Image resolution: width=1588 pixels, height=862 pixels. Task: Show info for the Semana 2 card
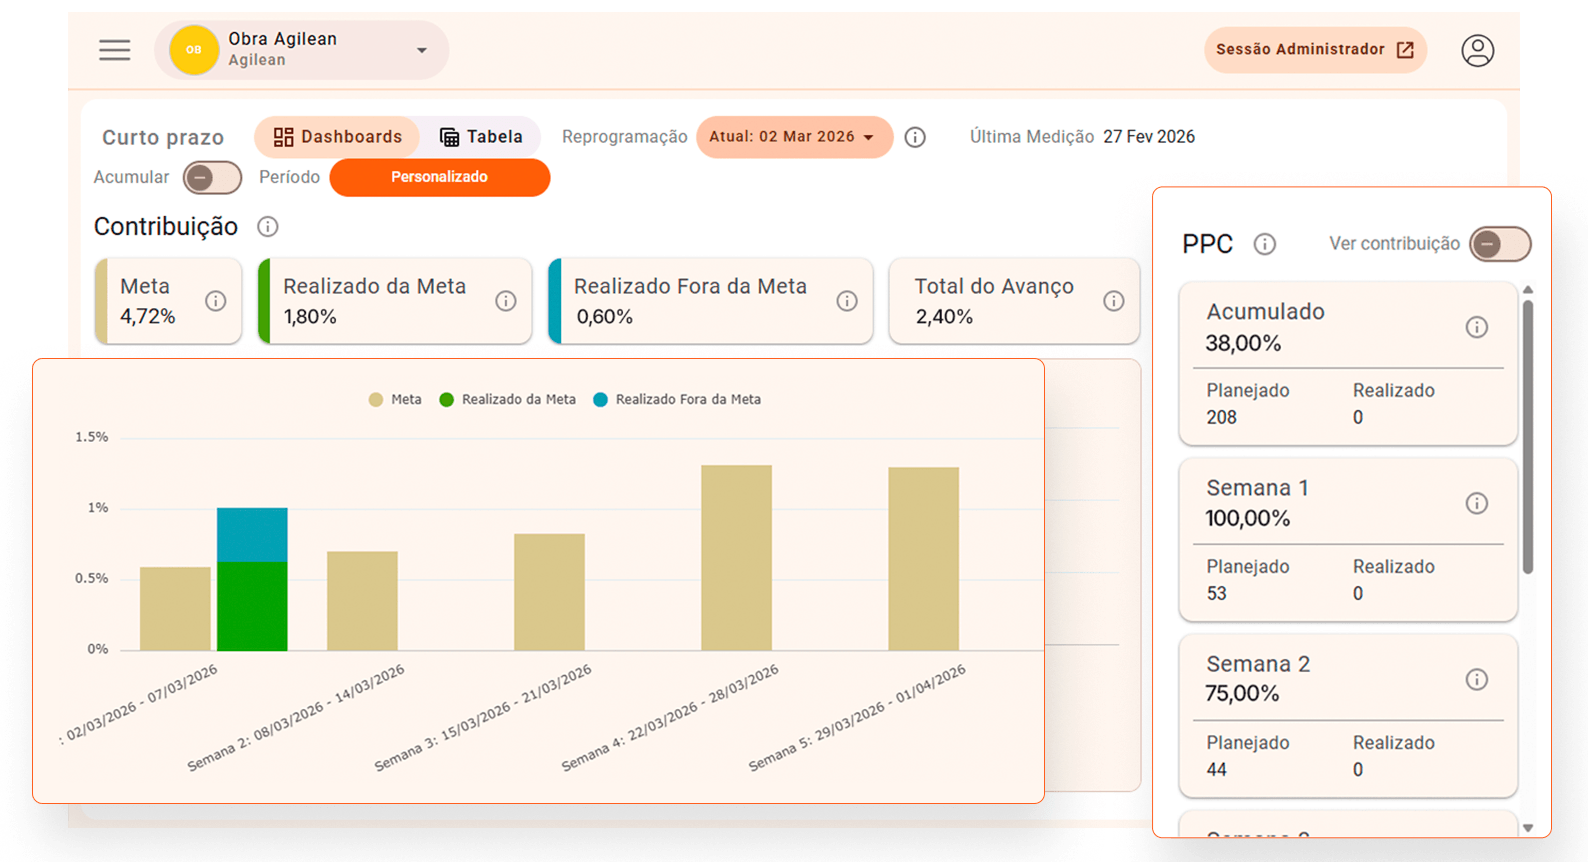click(x=1477, y=680)
